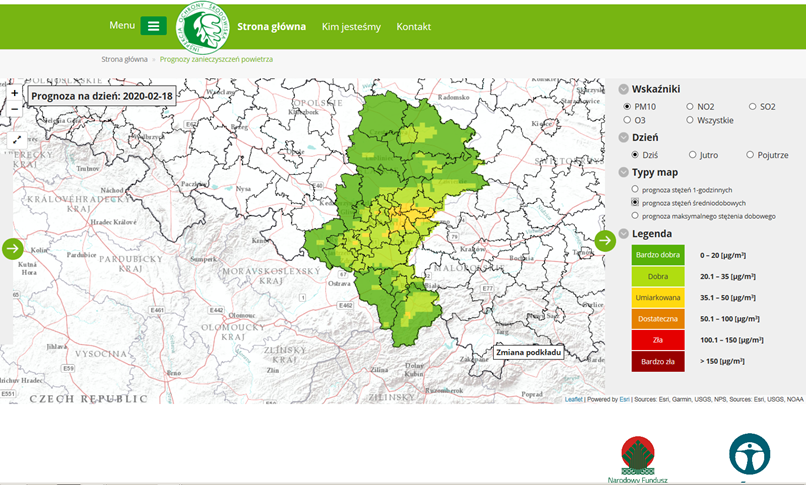Select the Jutro day option

[693, 155]
